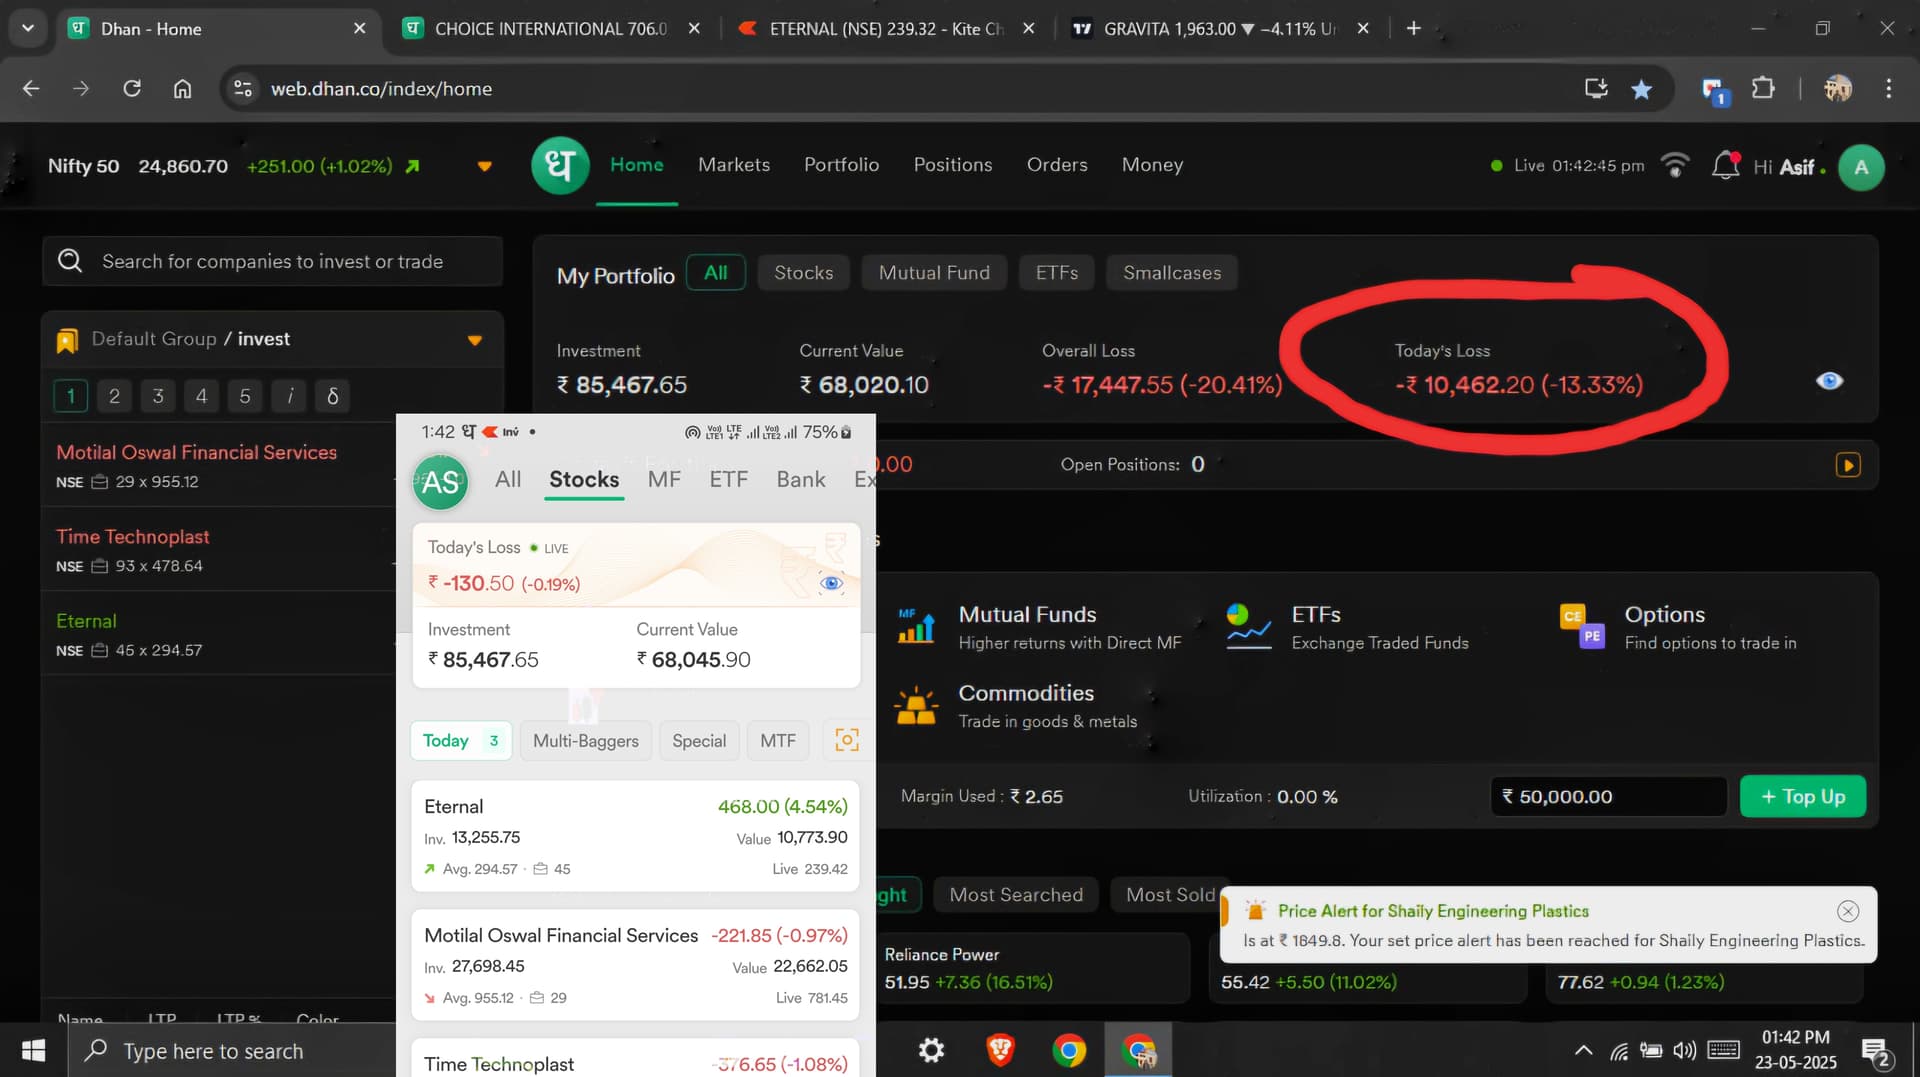
Task: Click the search magnifier icon
Action: pos(70,261)
